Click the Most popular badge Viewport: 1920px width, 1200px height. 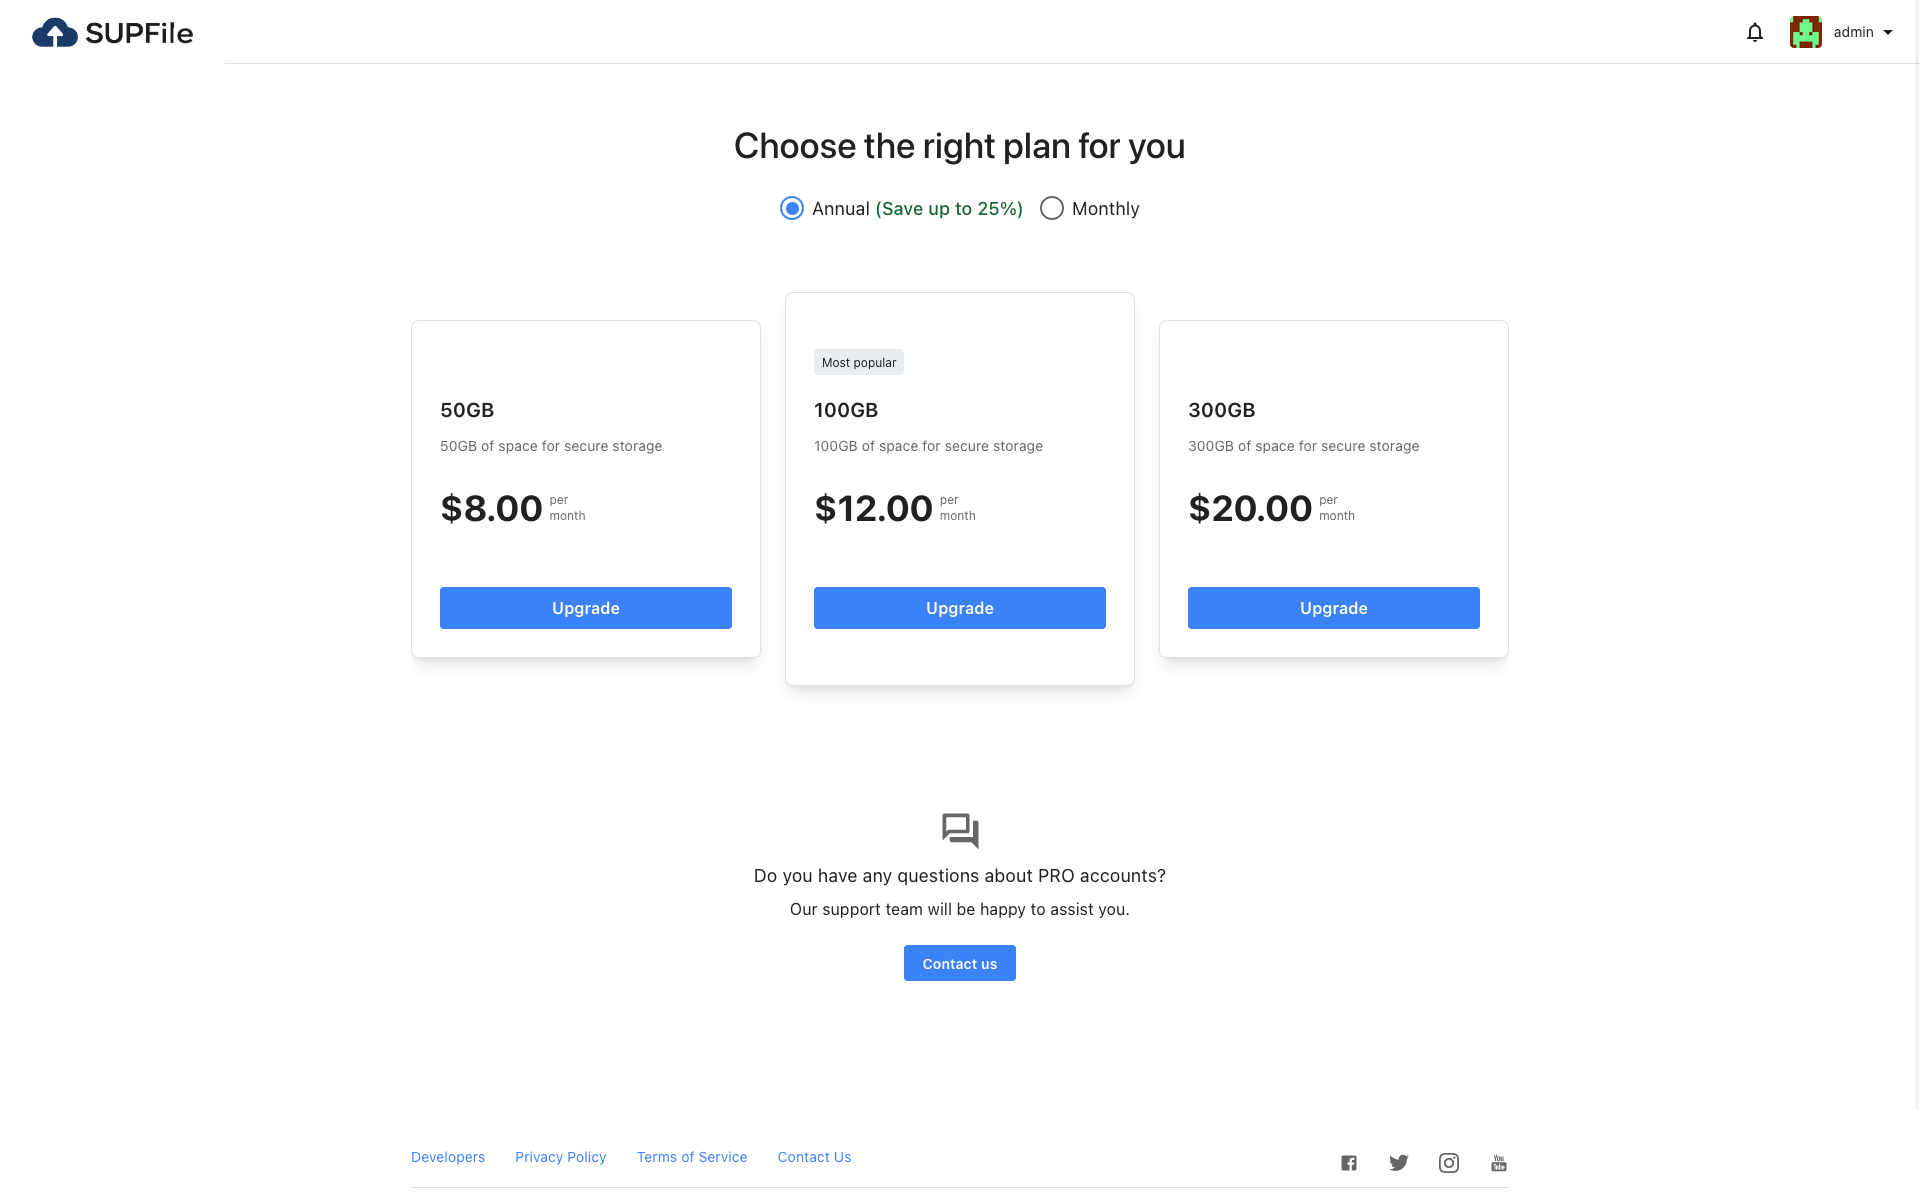point(859,363)
